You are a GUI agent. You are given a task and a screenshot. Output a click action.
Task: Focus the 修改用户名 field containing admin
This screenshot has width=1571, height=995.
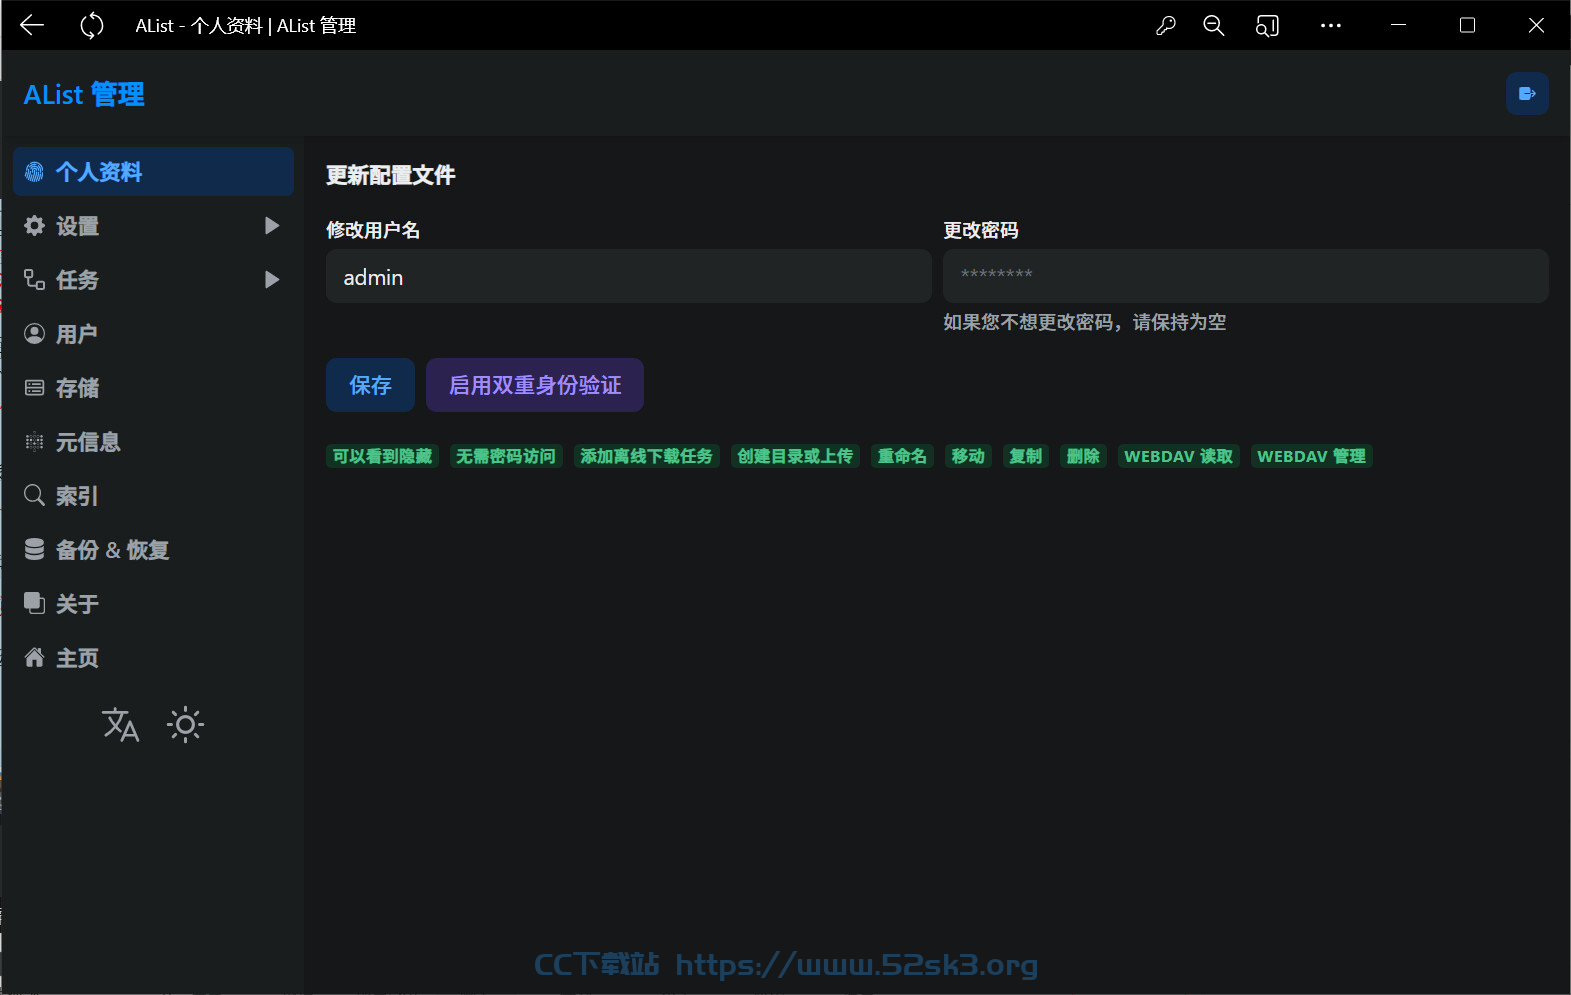(x=629, y=276)
